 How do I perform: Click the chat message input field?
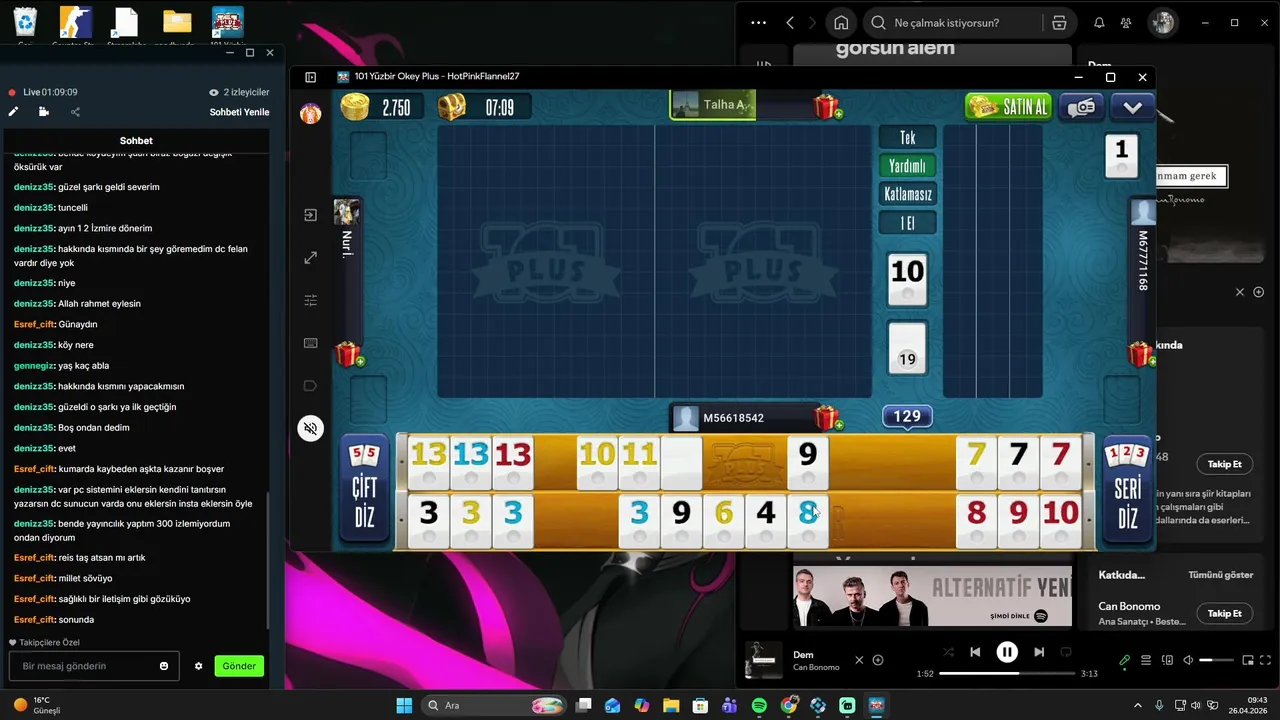pos(94,666)
